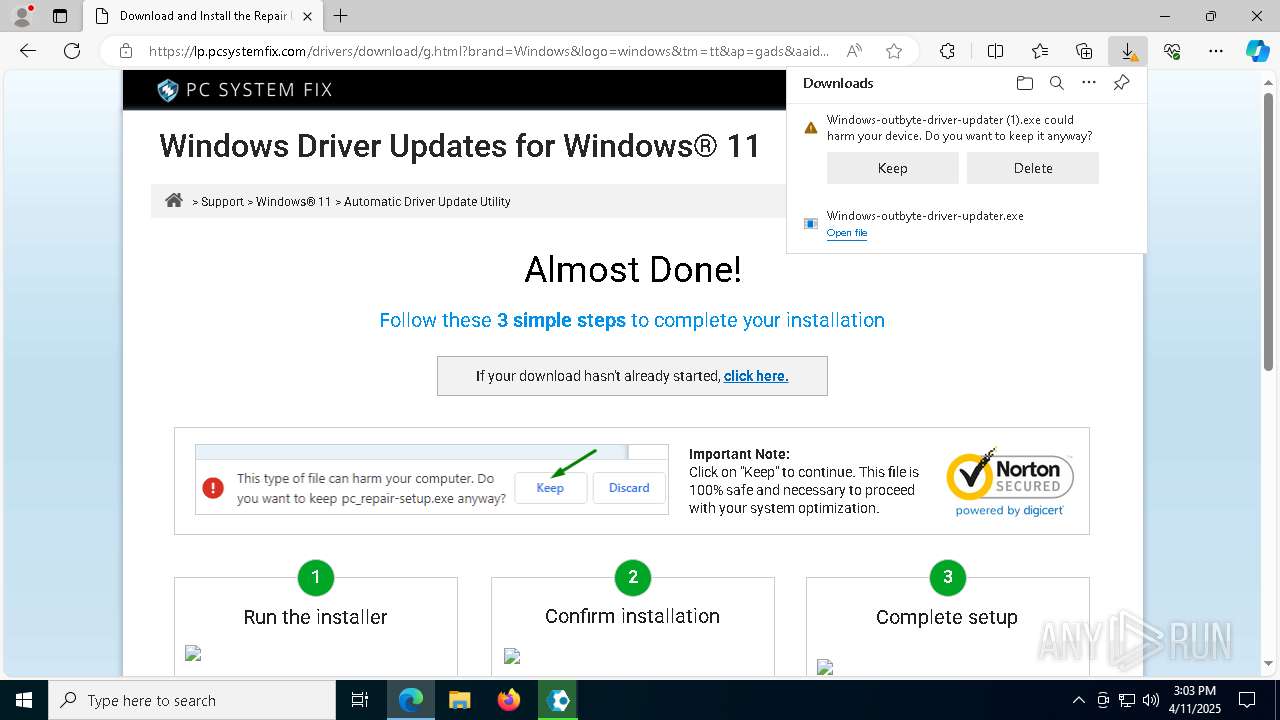Open Task View on taskbar

pyautogui.click(x=360, y=700)
